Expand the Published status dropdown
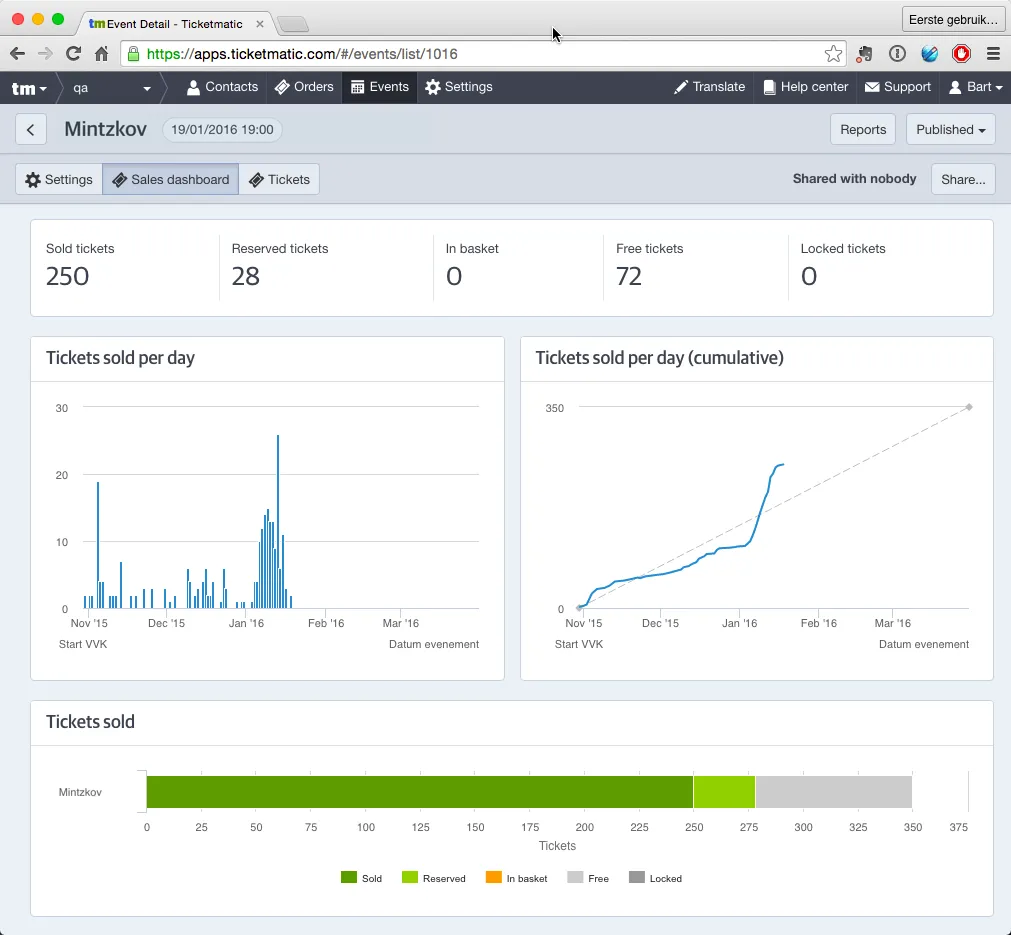 pyautogui.click(x=950, y=130)
